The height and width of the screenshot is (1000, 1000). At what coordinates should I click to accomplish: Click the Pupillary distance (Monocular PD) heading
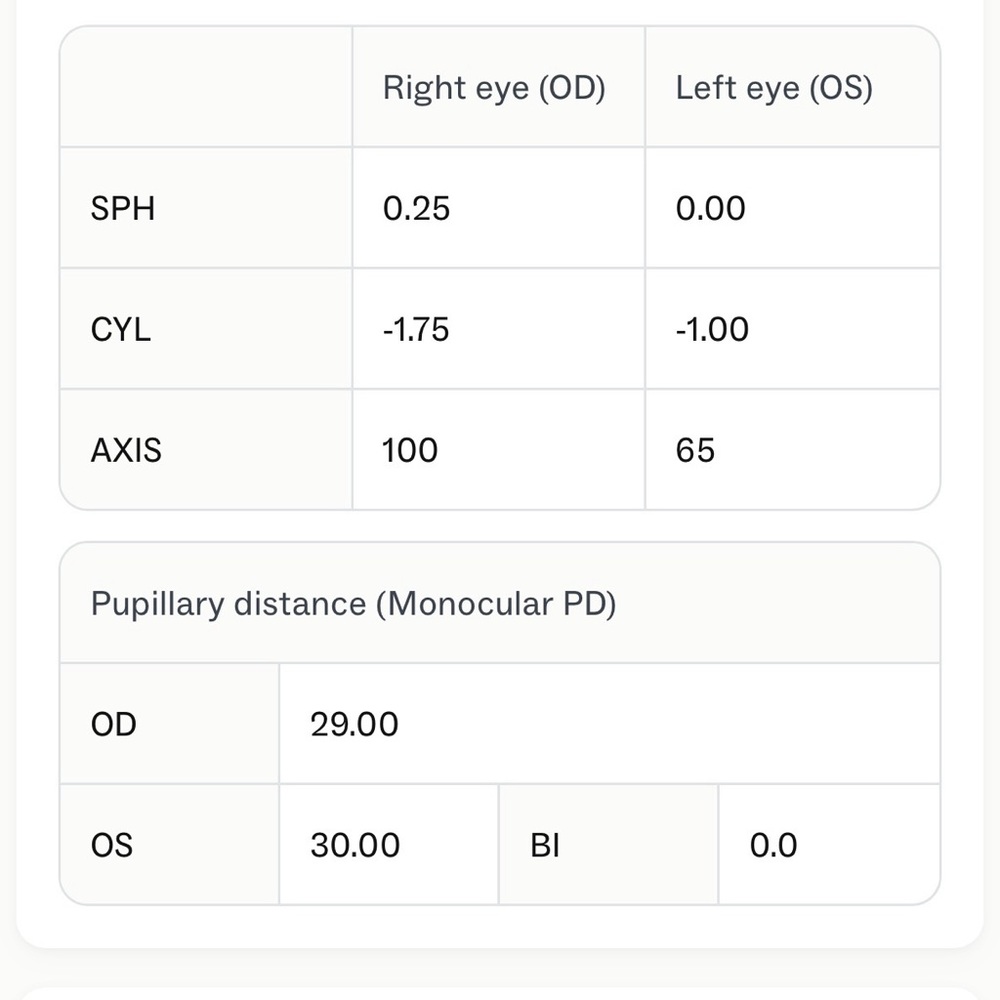click(x=353, y=603)
